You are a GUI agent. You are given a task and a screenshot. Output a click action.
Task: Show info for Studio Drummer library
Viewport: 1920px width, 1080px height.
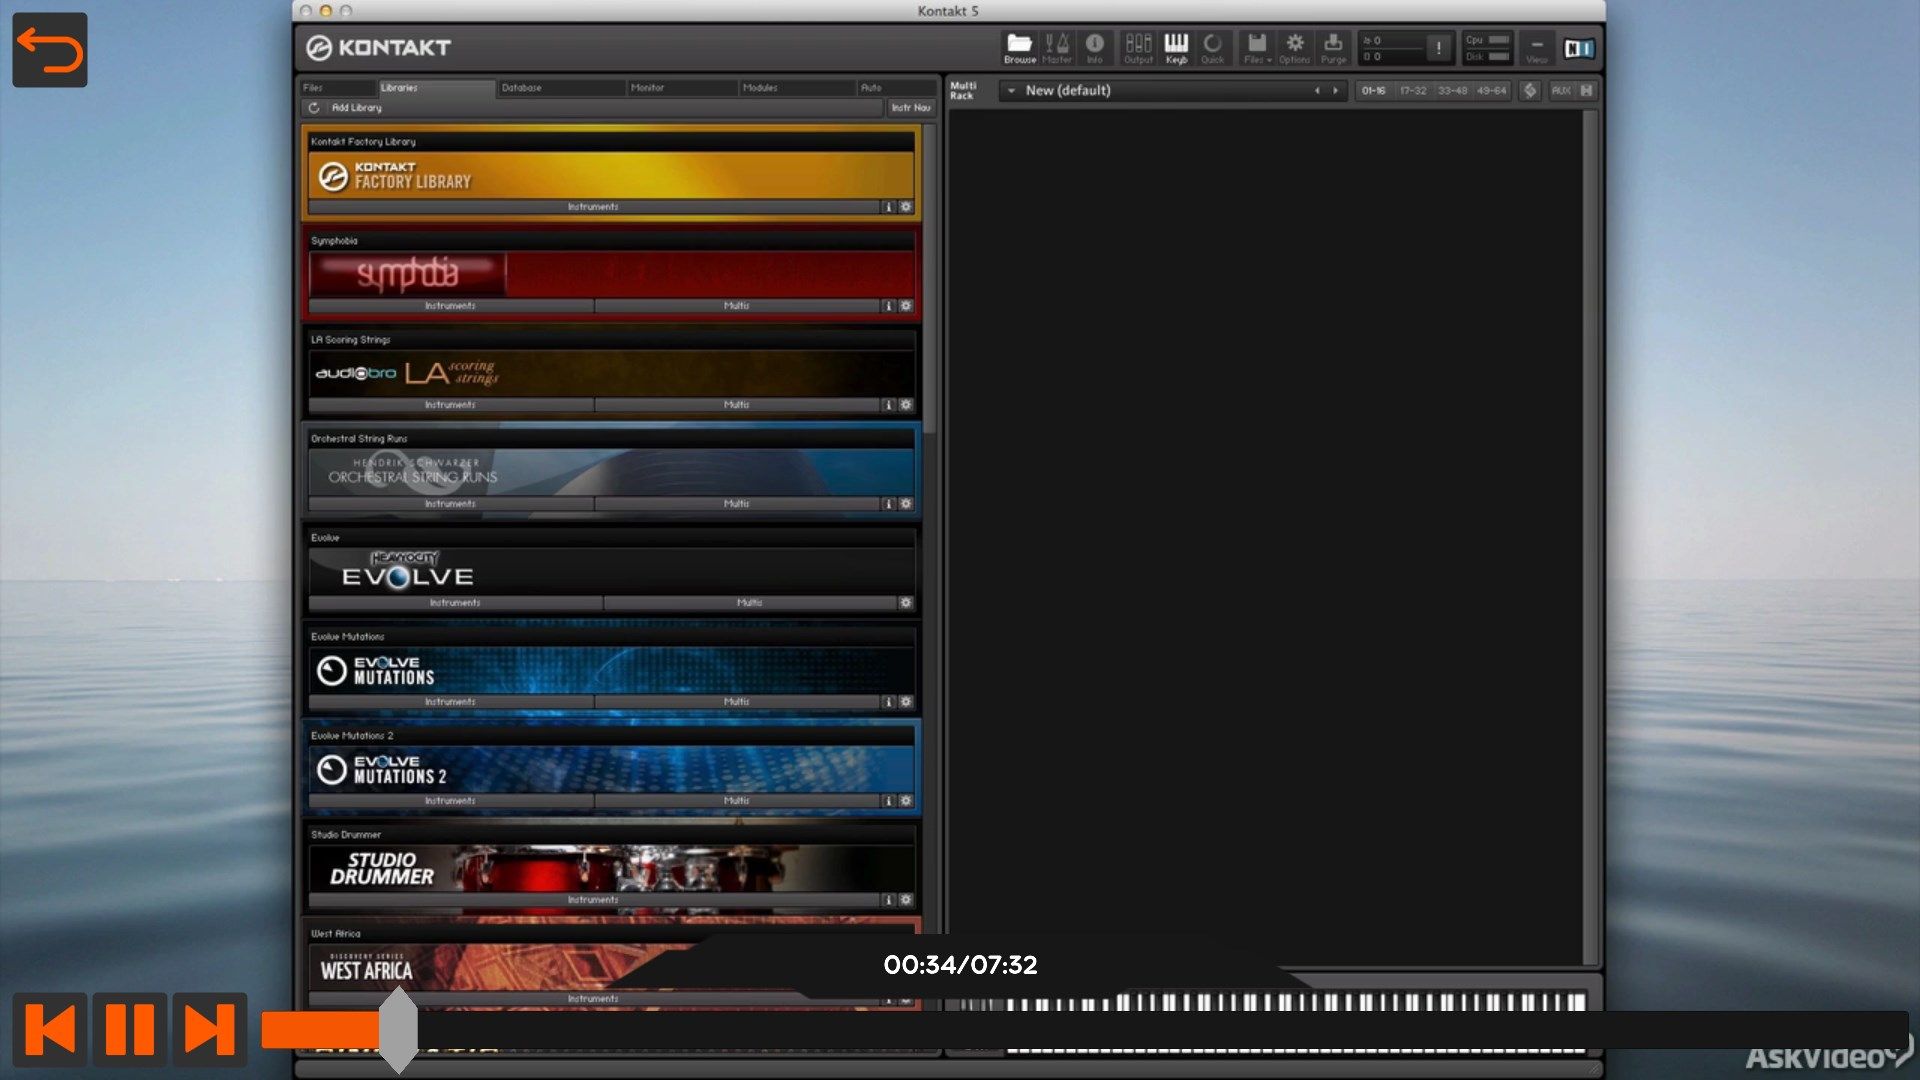pyautogui.click(x=888, y=900)
